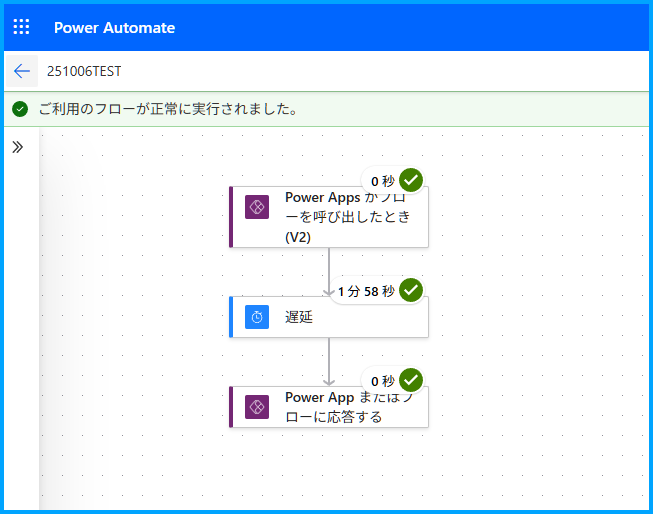Click the 0 秒 badge on trigger card
This screenshot has height=514, width=653.
coord(383,181)
